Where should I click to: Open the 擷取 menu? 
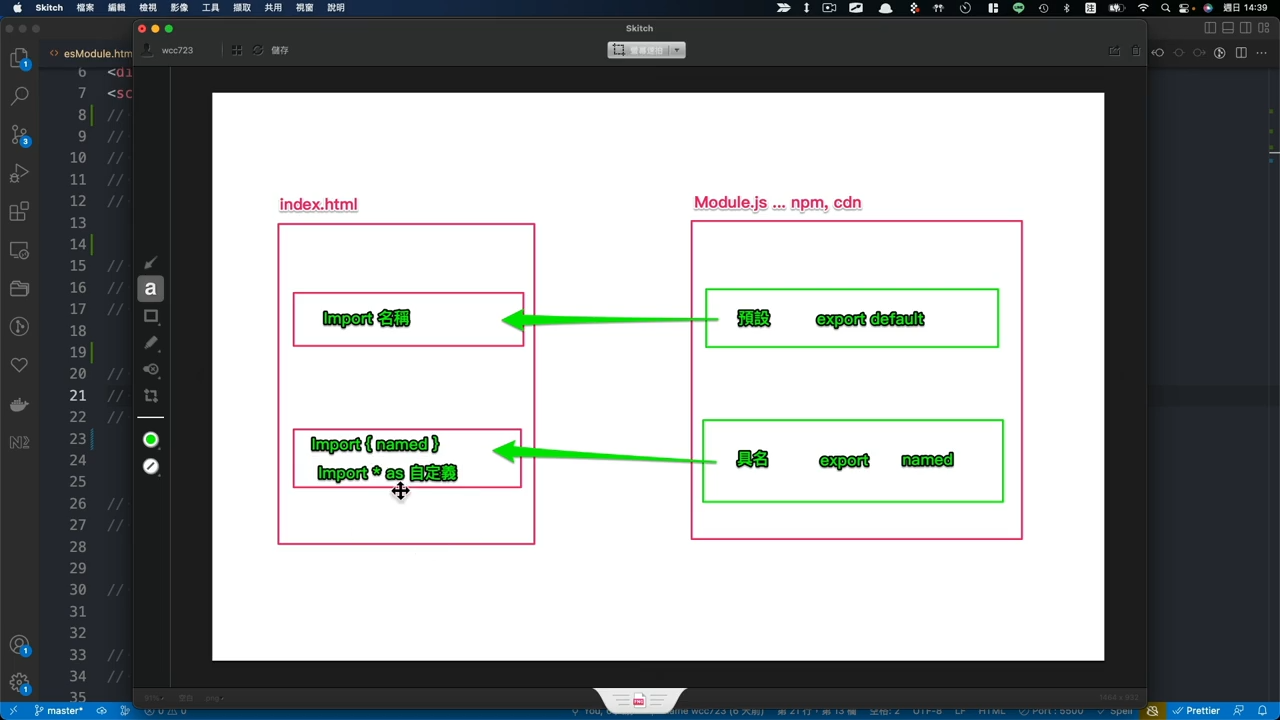tap(242, 7)
